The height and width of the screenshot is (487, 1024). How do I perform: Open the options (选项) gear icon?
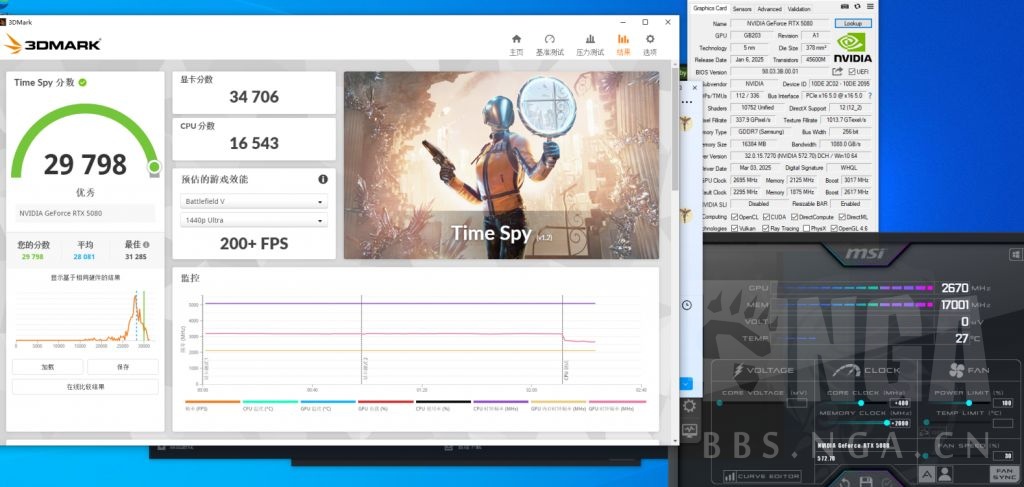coord(650,40)
